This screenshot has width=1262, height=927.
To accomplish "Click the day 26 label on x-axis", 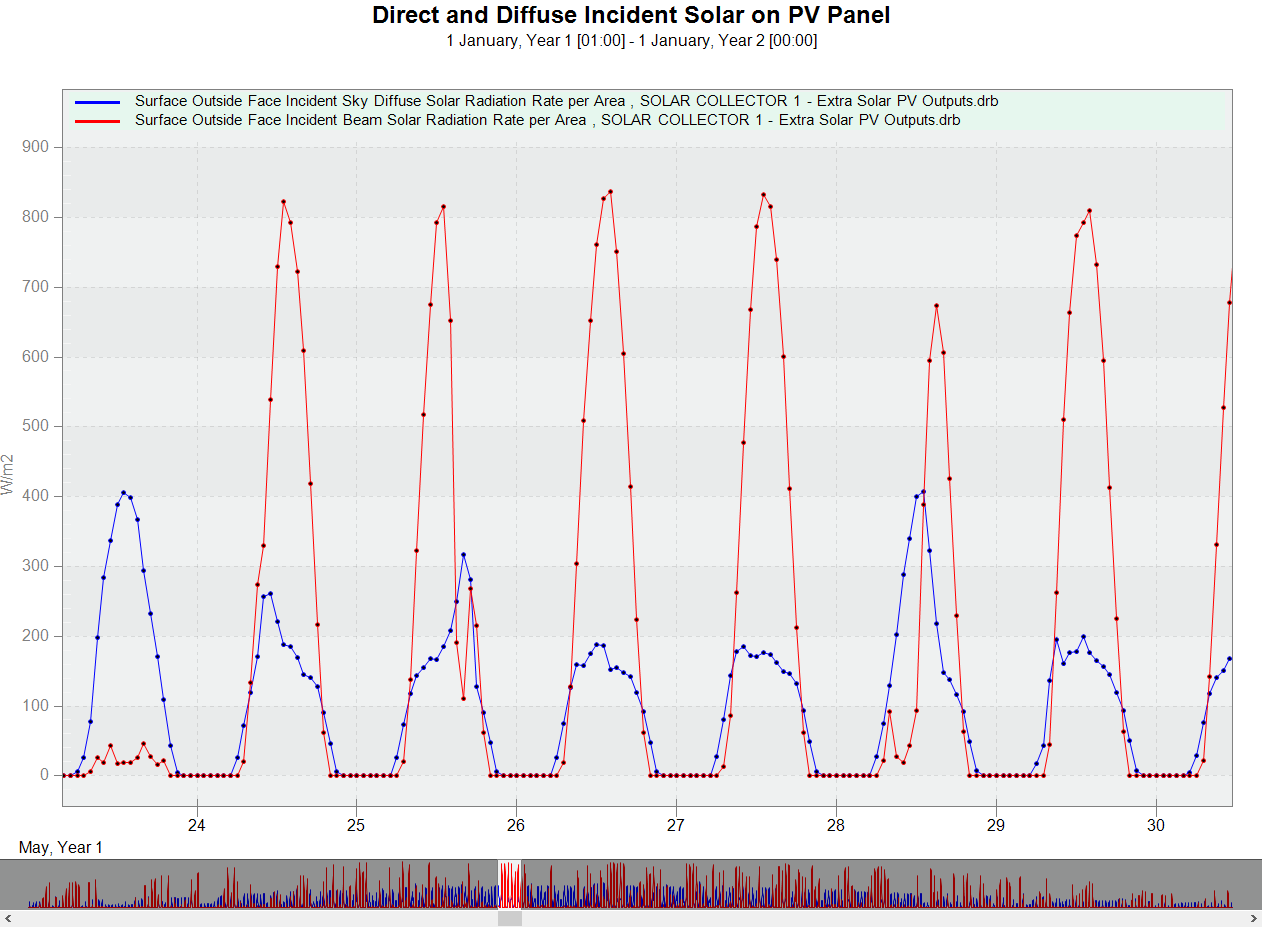I will (x=516, y=825).
